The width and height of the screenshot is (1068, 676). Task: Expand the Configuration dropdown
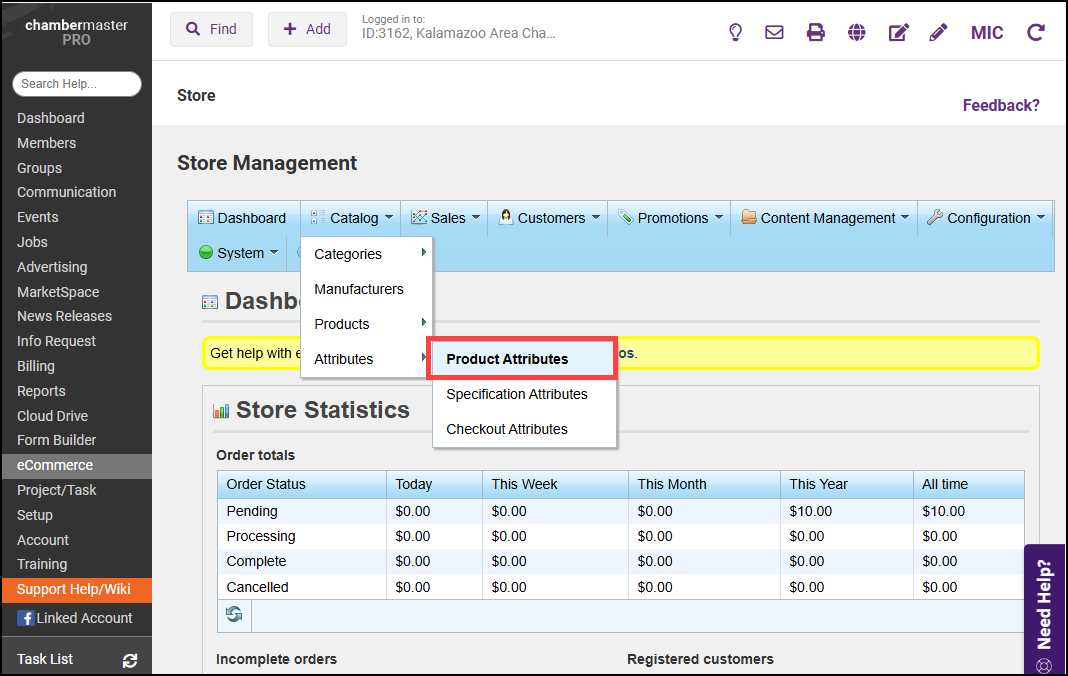[986, 218]
